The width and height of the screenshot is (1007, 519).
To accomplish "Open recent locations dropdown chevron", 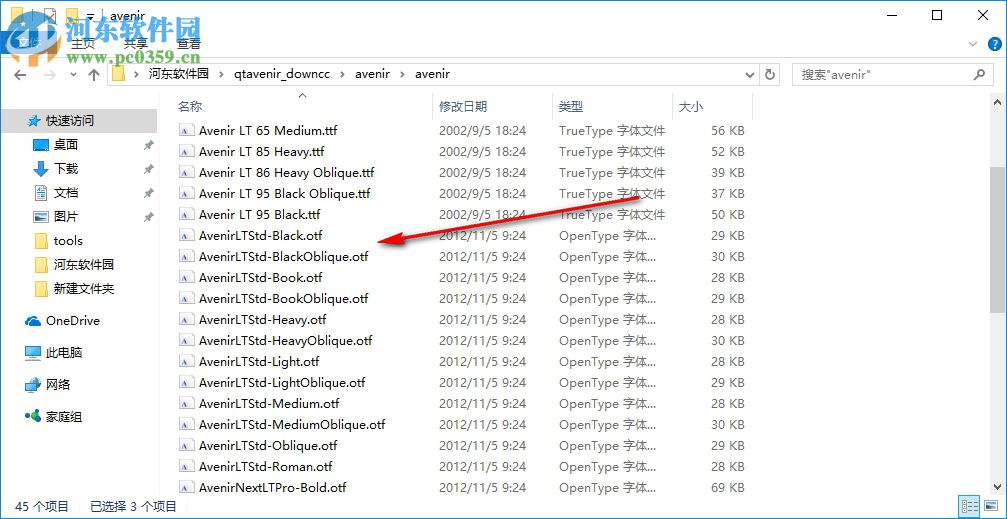I will pyautogui.click(x=73, y=75).
